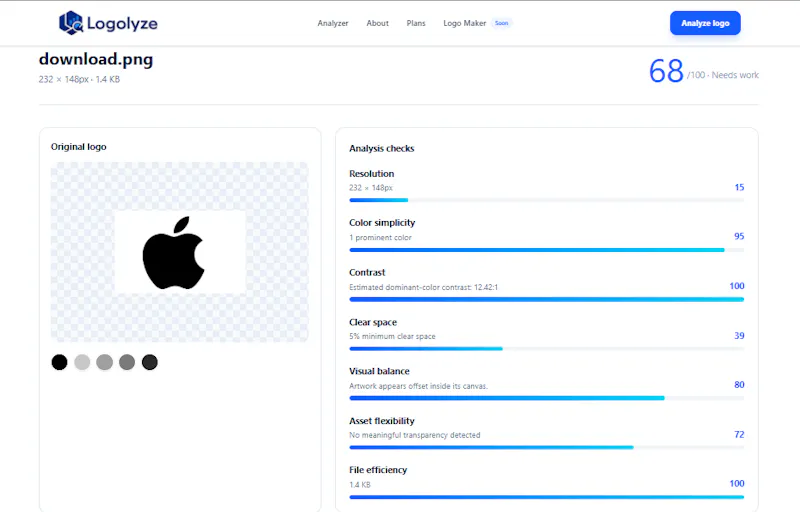Viewport: 800px width, 512px height.
Task: Click the 'Visual balance' check label
Action: [379, 371]
